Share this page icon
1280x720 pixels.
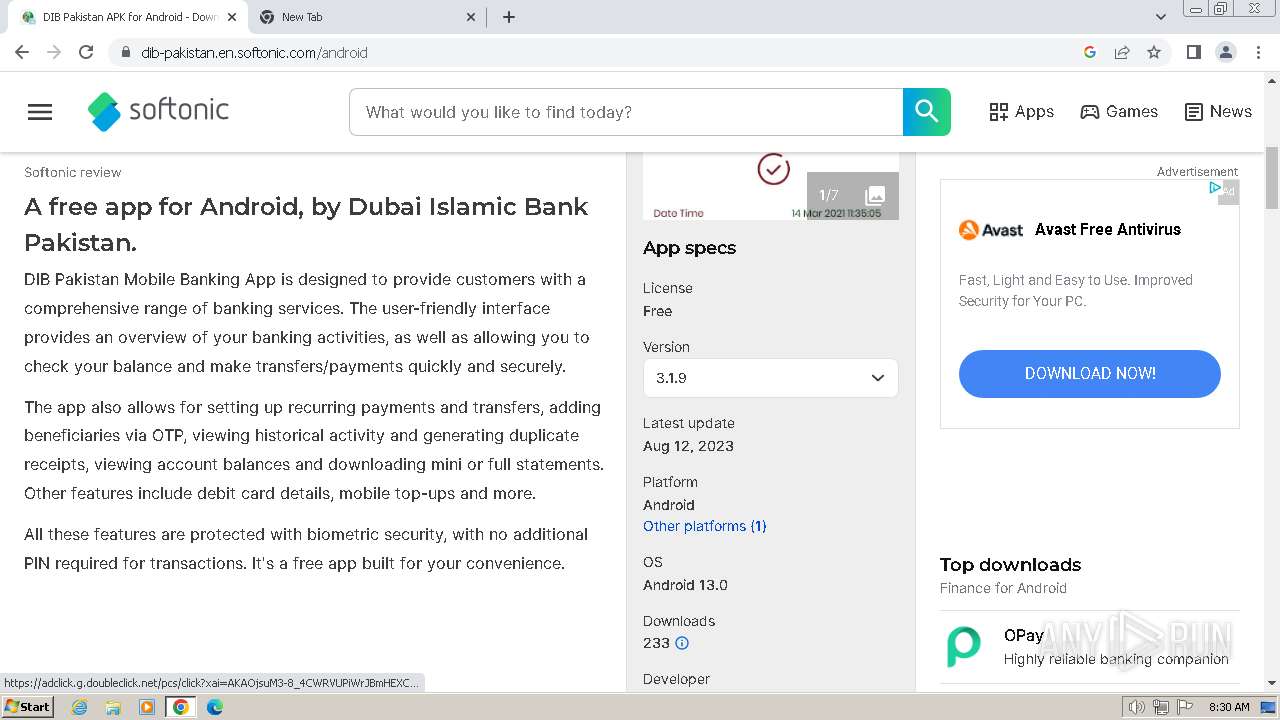coord(1122,52)
